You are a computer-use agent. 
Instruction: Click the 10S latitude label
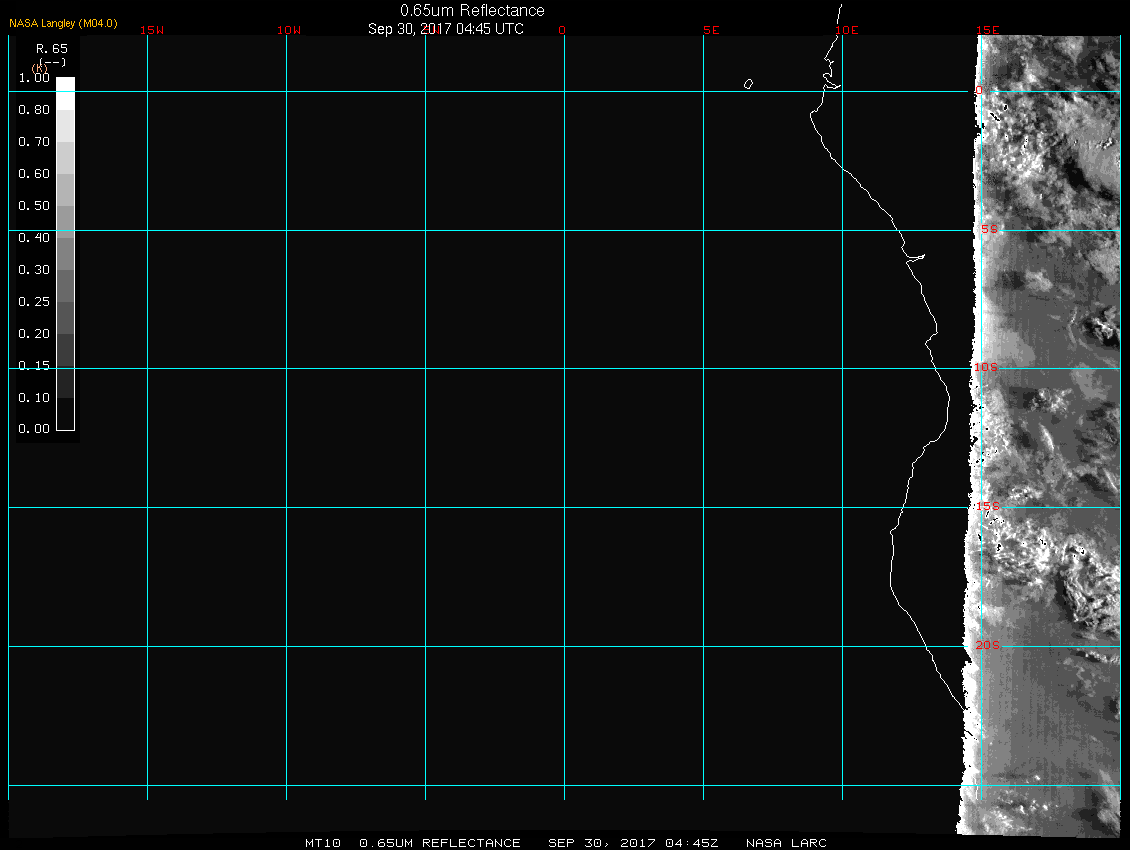pos(986,367)
